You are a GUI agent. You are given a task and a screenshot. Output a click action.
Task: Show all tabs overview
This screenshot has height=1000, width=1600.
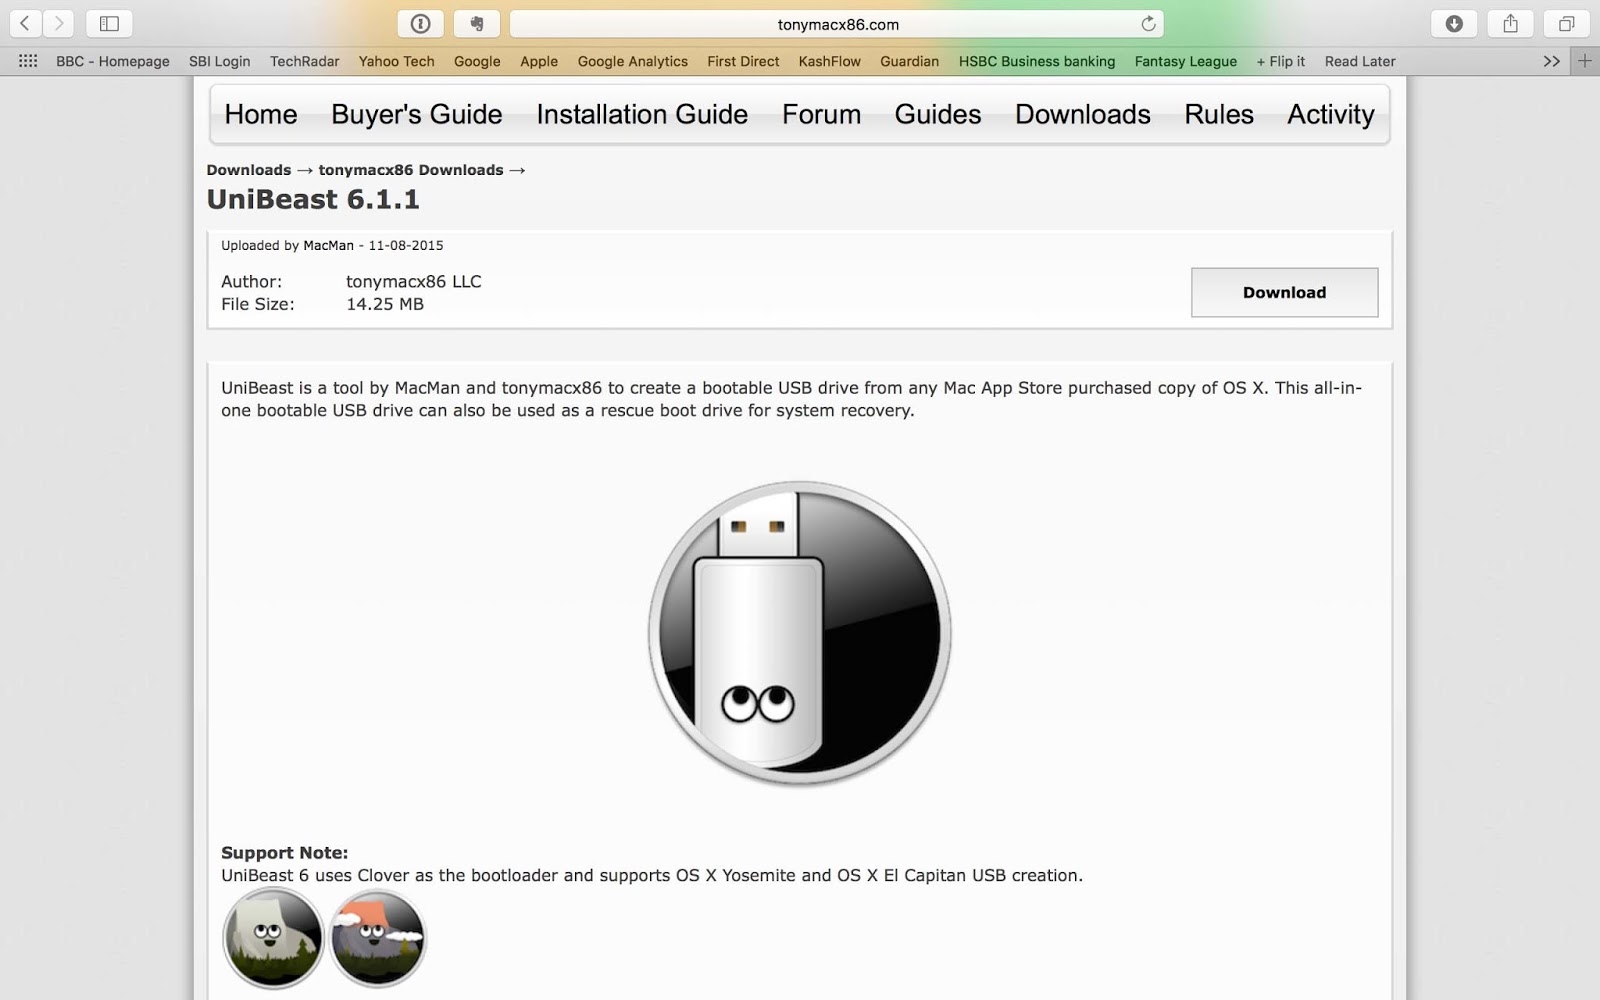(x=1566, y=23)
